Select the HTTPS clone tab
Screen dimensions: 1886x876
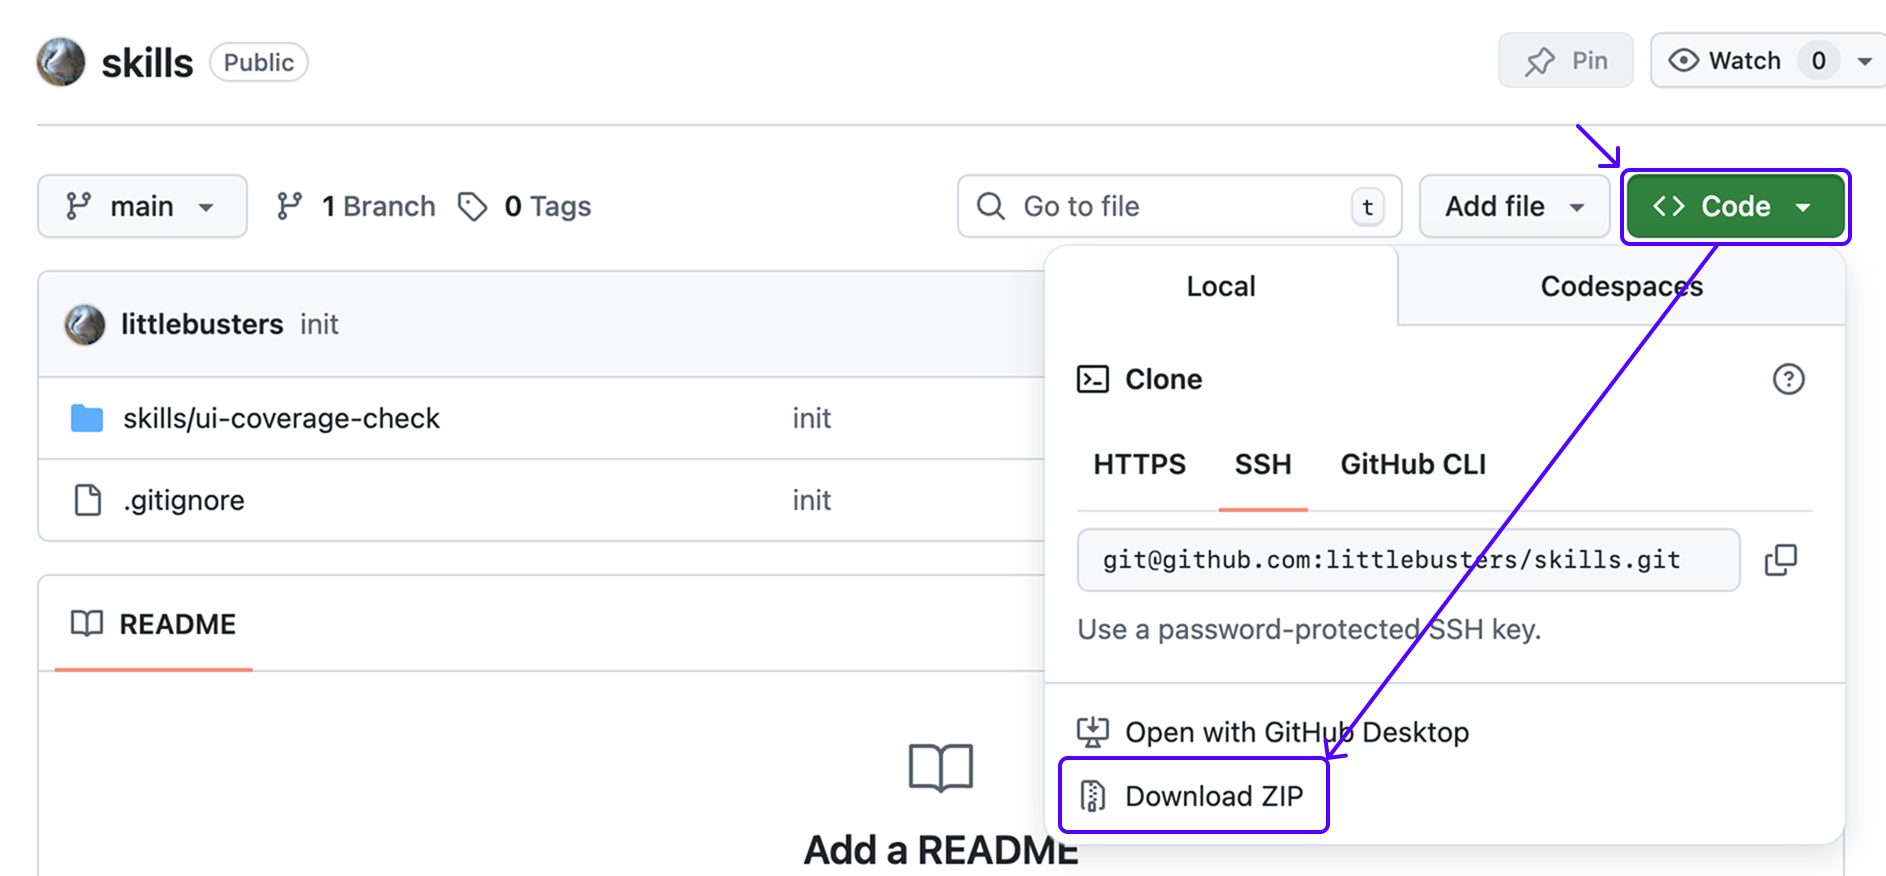(1139, 464)
